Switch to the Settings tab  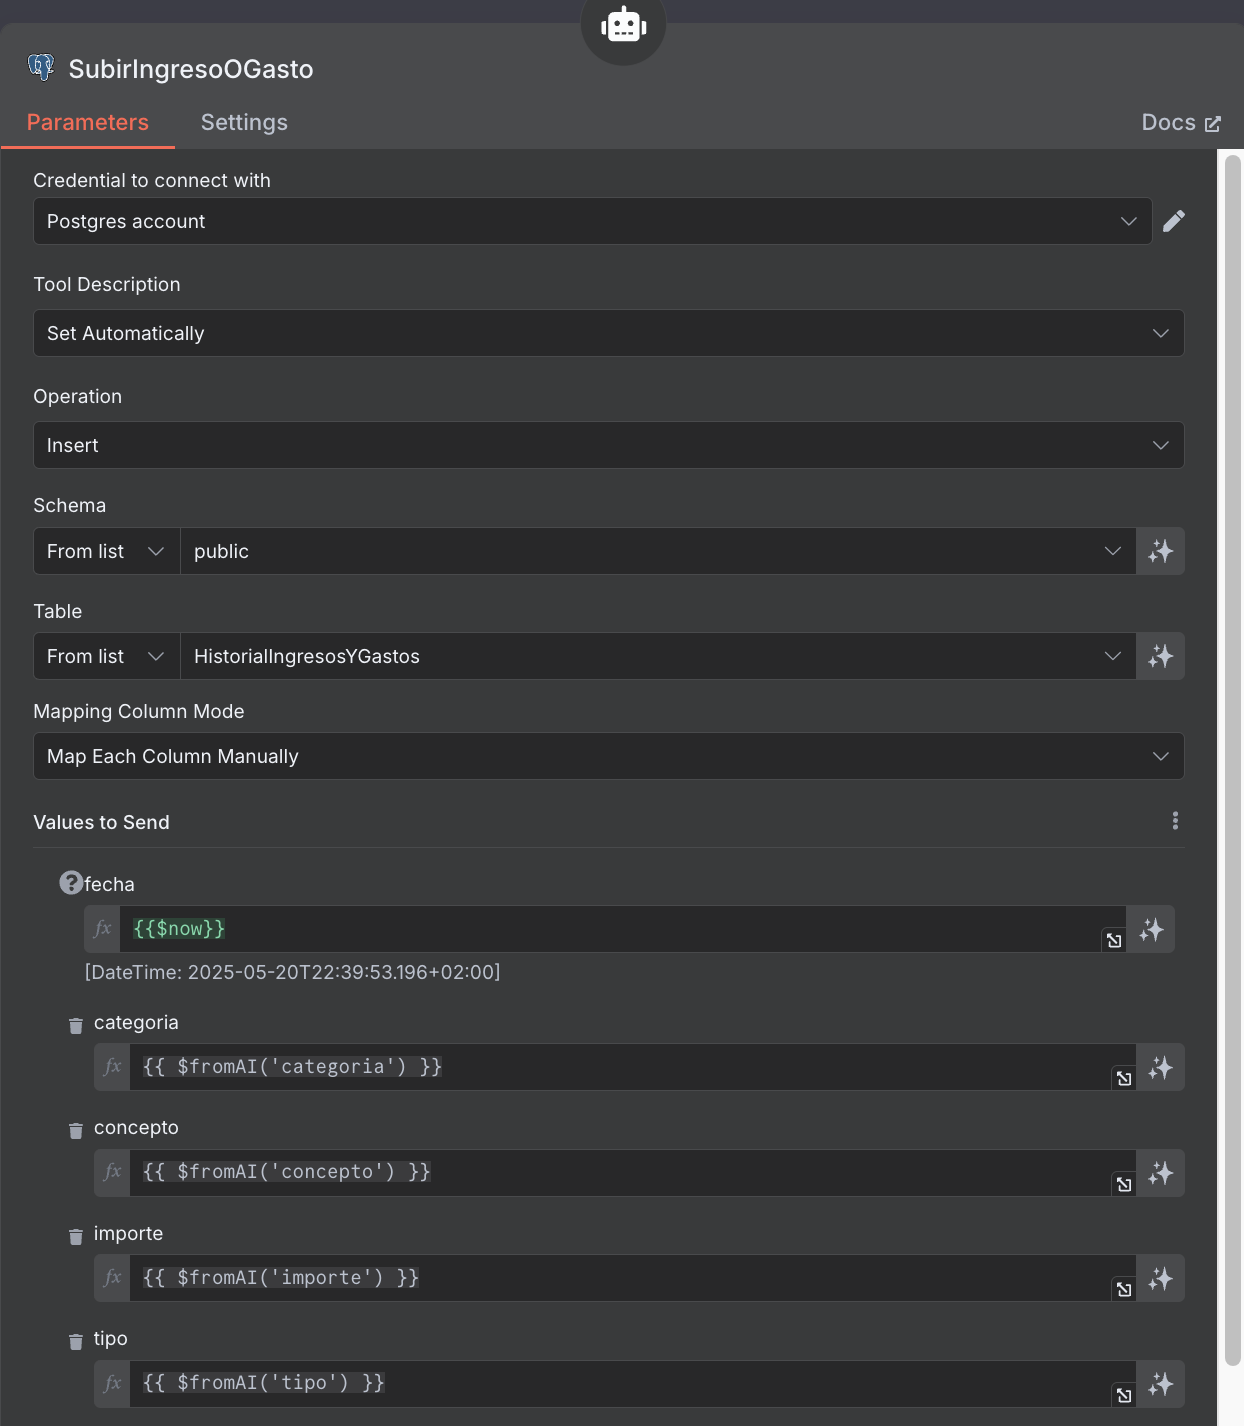coord(244,122)
